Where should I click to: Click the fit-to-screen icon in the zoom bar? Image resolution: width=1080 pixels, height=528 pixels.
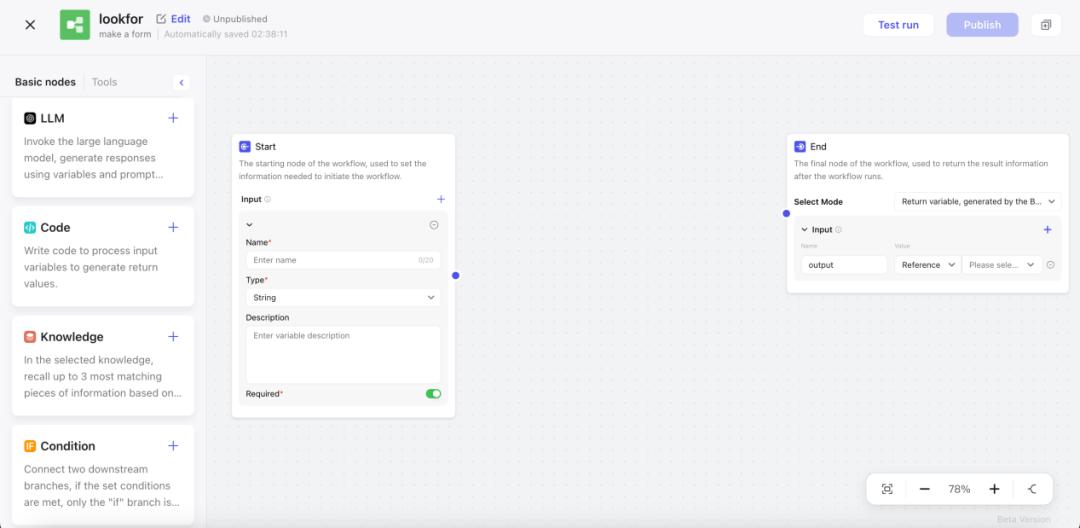click(x=887, y=489)
